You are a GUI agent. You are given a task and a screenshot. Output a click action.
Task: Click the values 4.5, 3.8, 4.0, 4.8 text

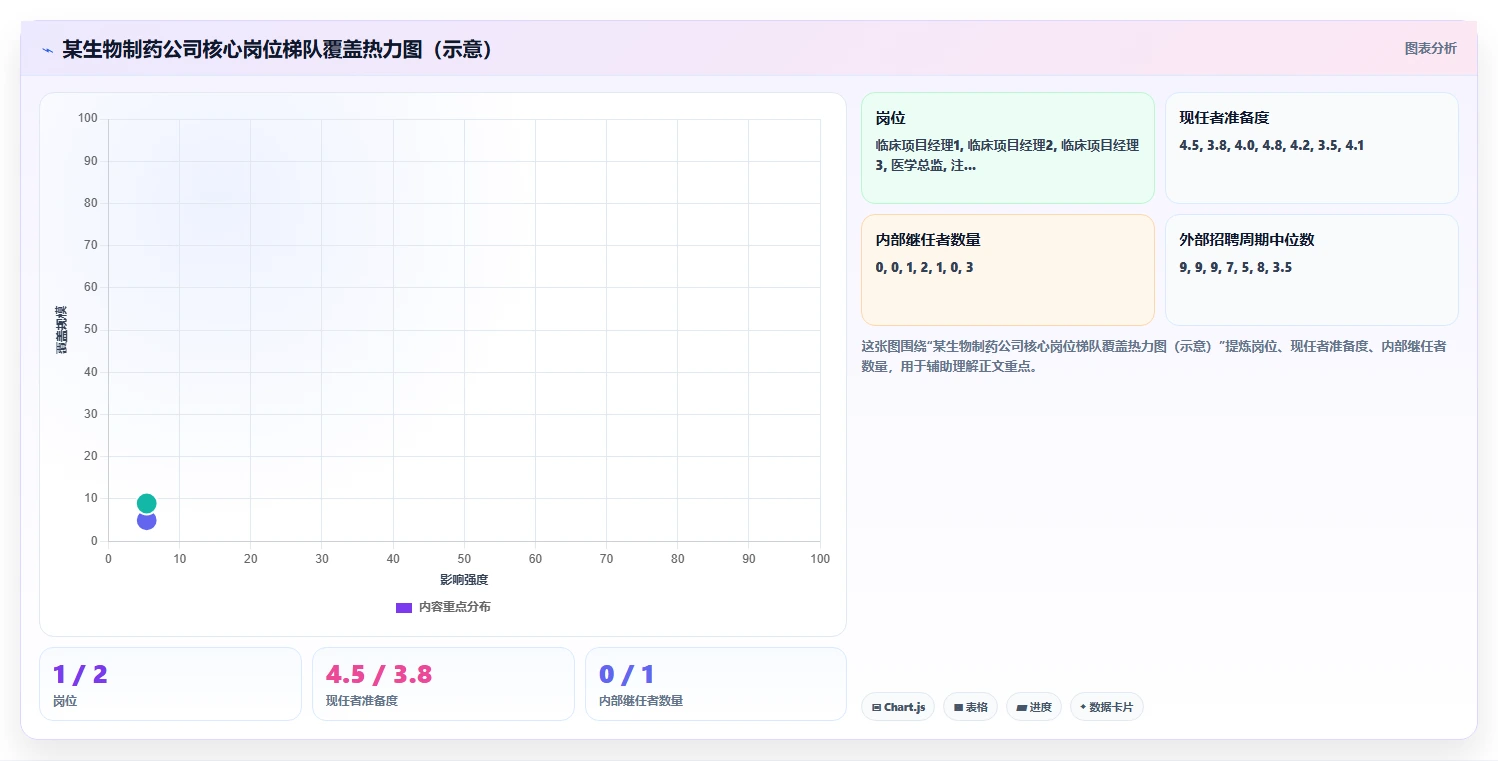1271,145
